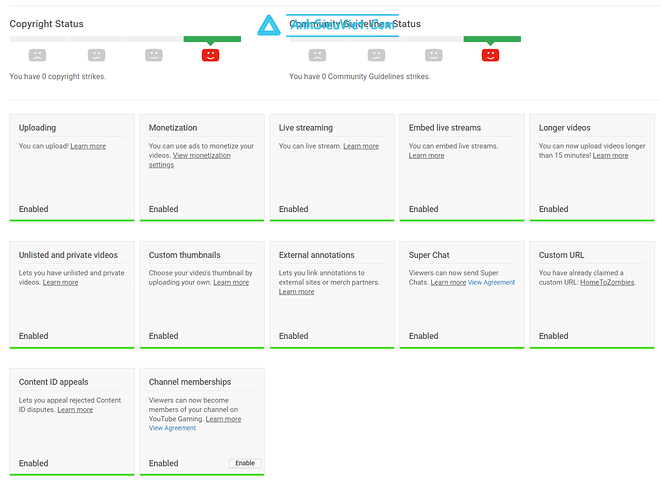Screen dimensions: 661x500
Task: Click the red smiley face under Community Guidelines Status
Action: coord(490,55)
